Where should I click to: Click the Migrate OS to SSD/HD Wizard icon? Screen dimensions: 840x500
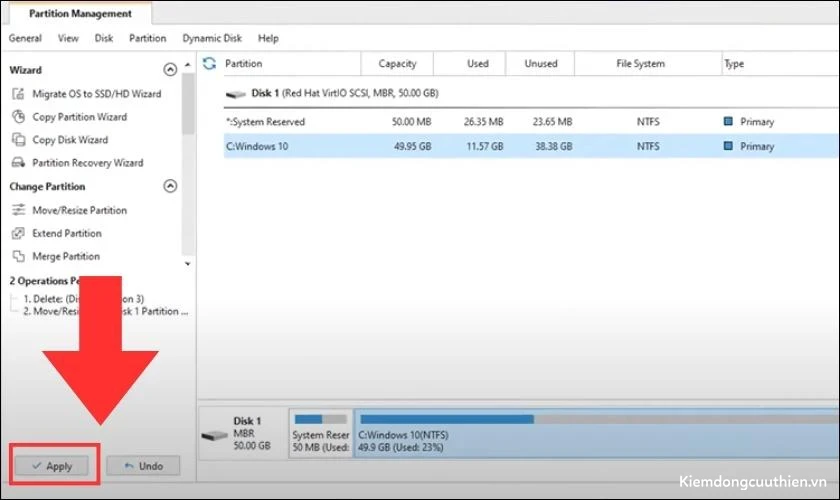point(18,94)
